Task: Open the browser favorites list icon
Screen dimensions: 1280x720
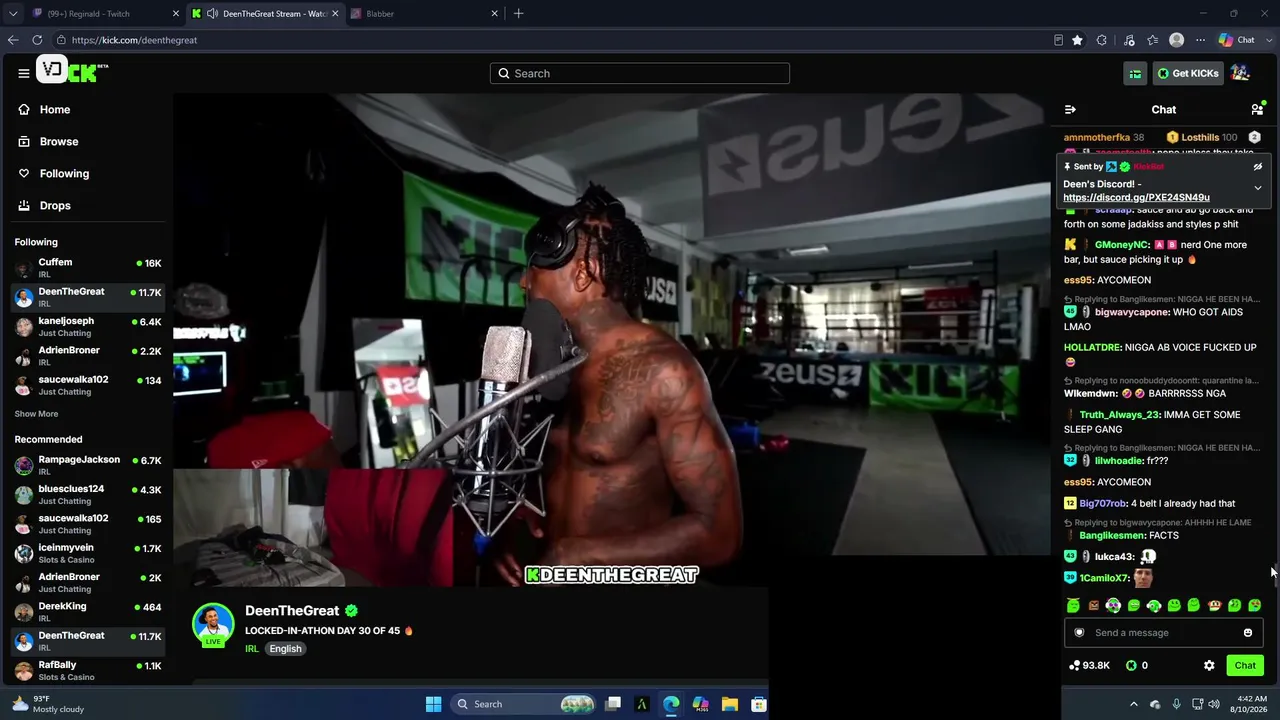Action: pos(1153,40)
